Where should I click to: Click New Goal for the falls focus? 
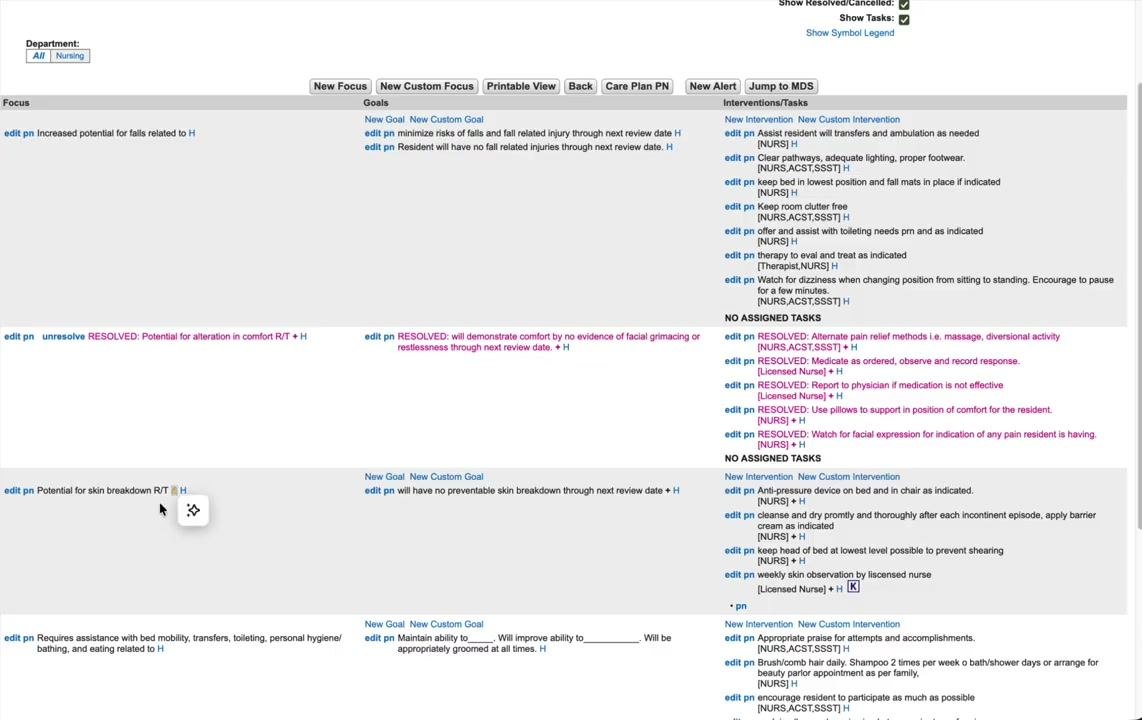pyautogui.click(x=385, y=119)
